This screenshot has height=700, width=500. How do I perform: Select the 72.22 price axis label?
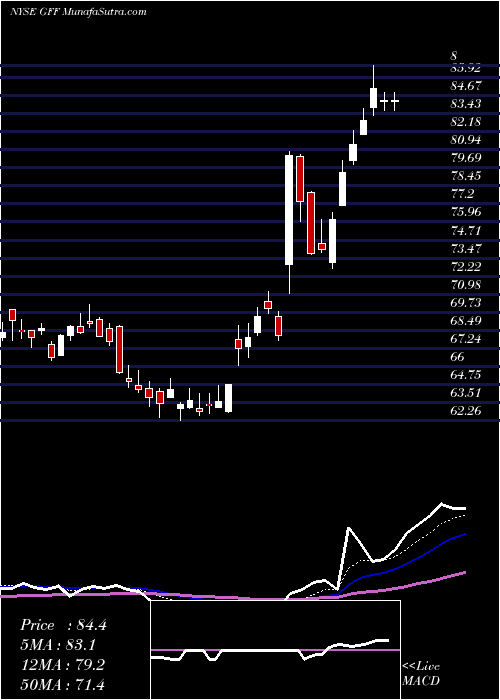466,267
